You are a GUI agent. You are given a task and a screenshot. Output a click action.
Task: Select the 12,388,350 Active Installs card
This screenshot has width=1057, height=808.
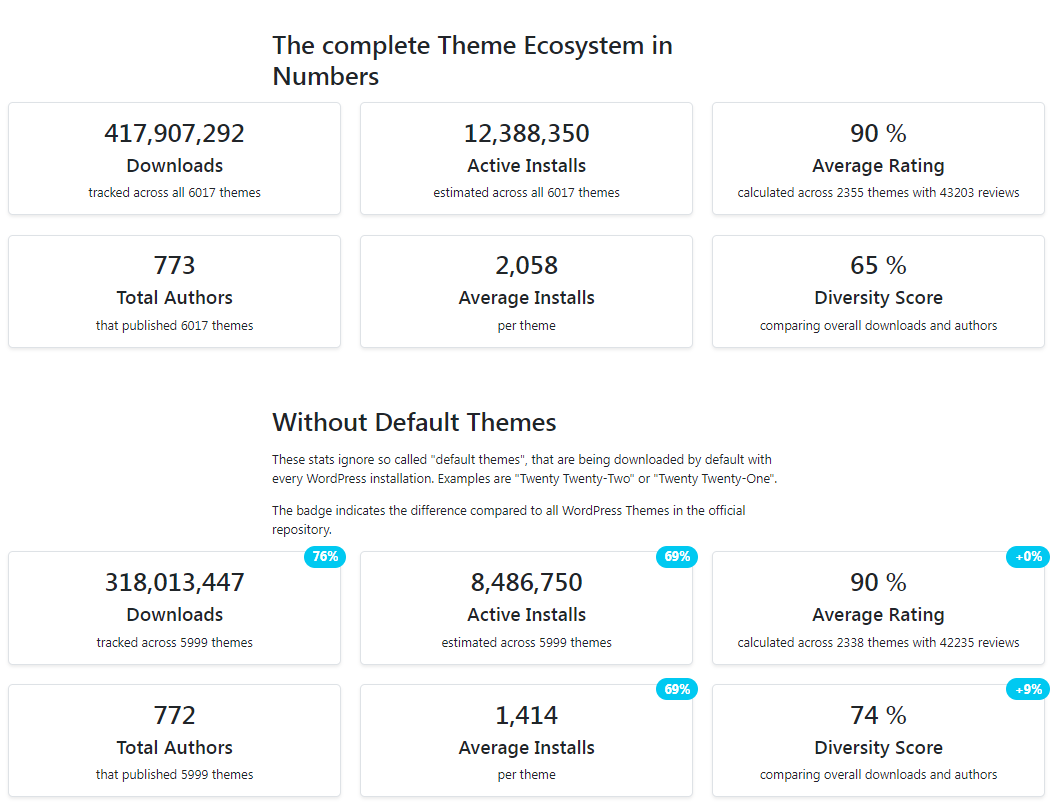[526, 158]
